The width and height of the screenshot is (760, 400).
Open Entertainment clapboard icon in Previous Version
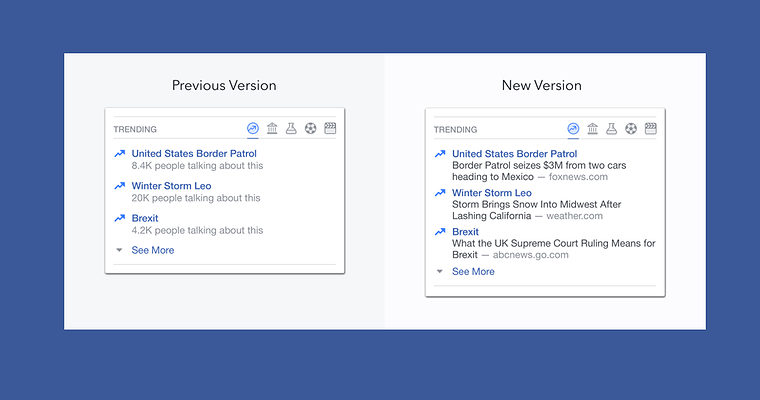pos(330,128)
